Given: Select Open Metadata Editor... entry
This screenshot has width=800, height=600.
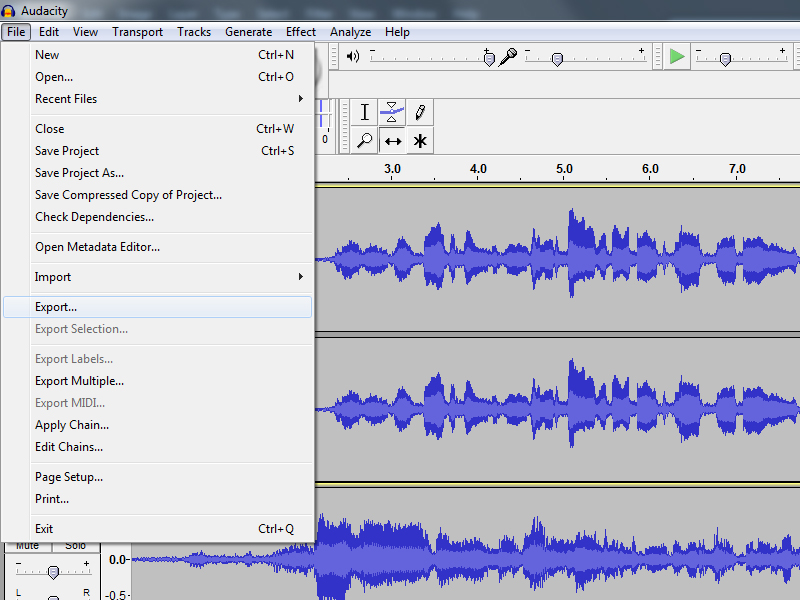Looking at the screenshot, I should (158, 246).
